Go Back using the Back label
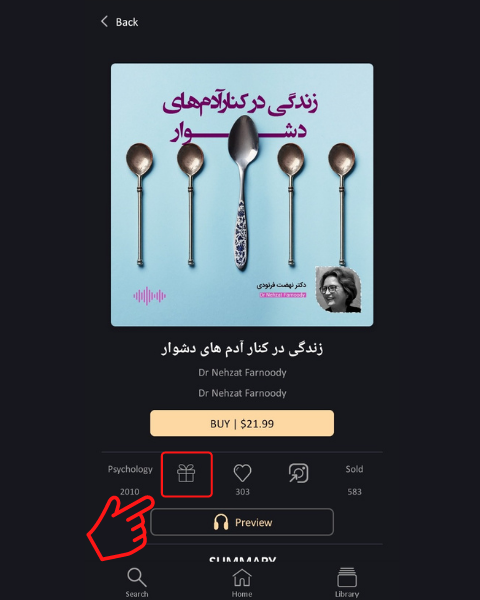 [x=127, y=22]
